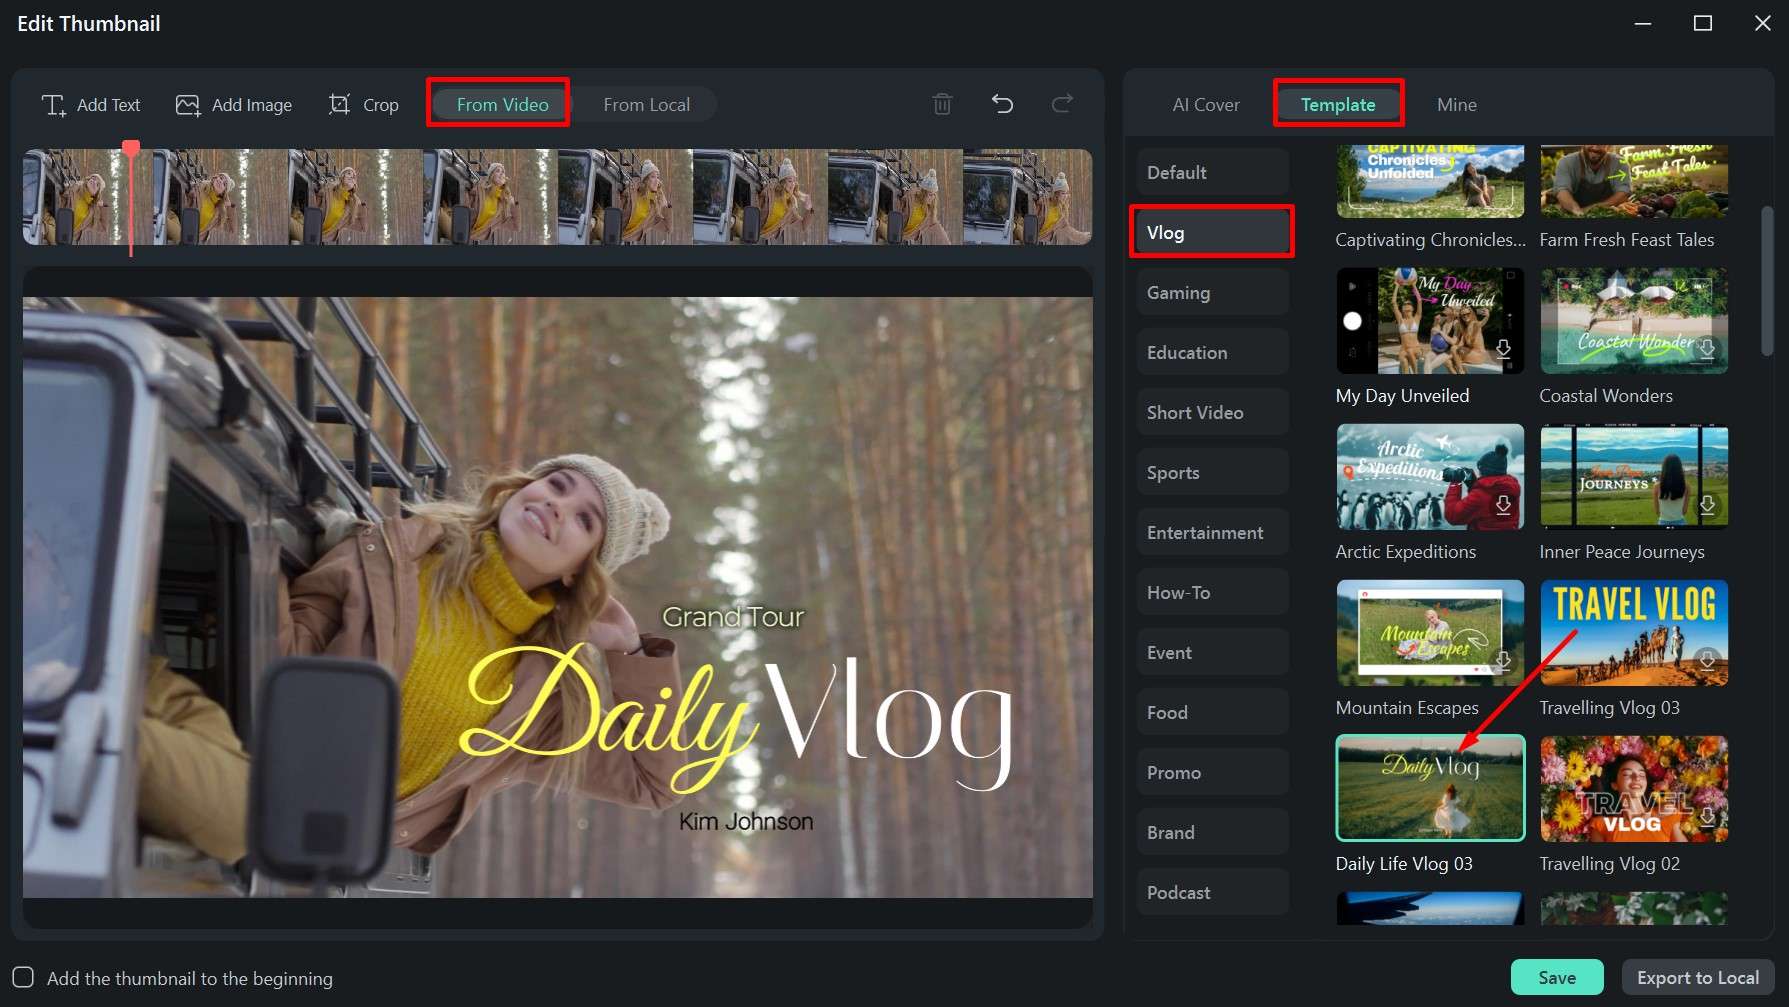Click Export to Local button
Screen dimensions: 1789x1007
tap(1697, 977)
